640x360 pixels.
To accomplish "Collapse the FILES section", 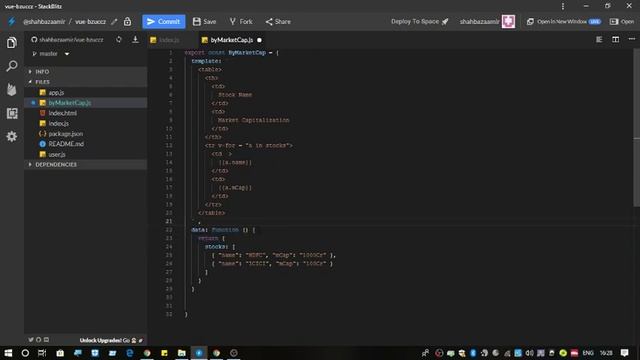I will coord(85,82).
